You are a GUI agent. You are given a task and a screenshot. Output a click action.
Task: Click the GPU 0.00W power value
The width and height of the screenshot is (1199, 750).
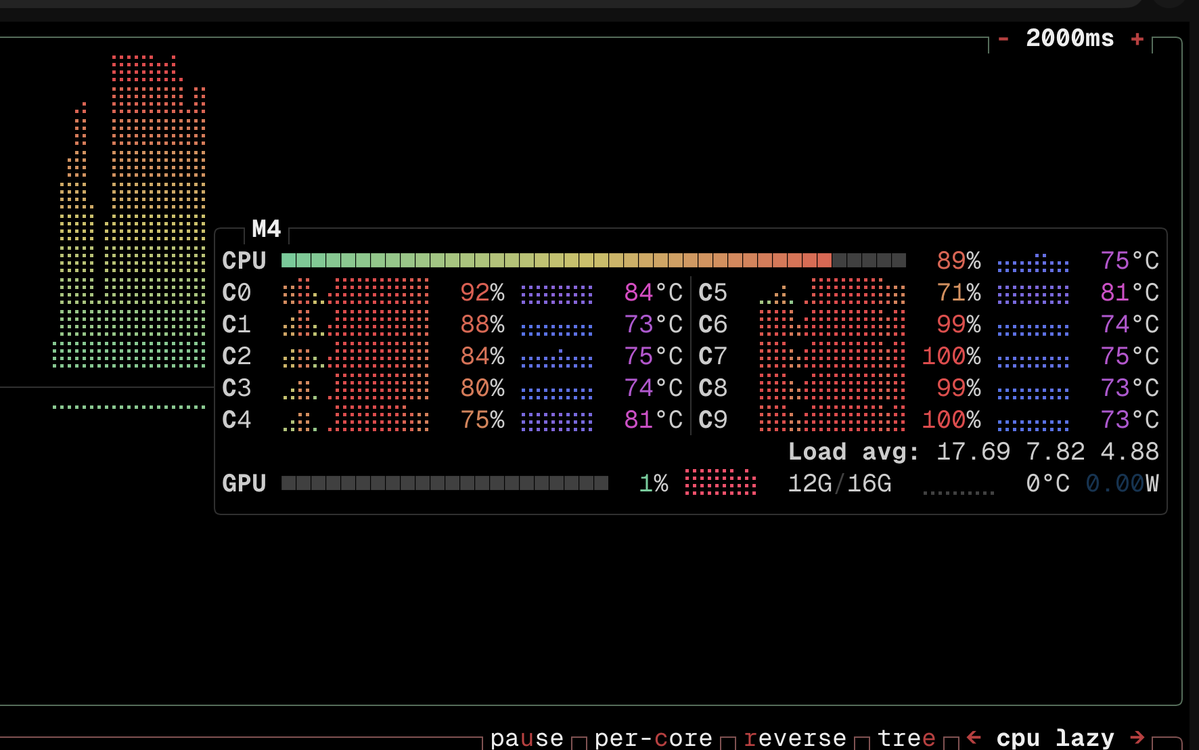click(1123, 483)
